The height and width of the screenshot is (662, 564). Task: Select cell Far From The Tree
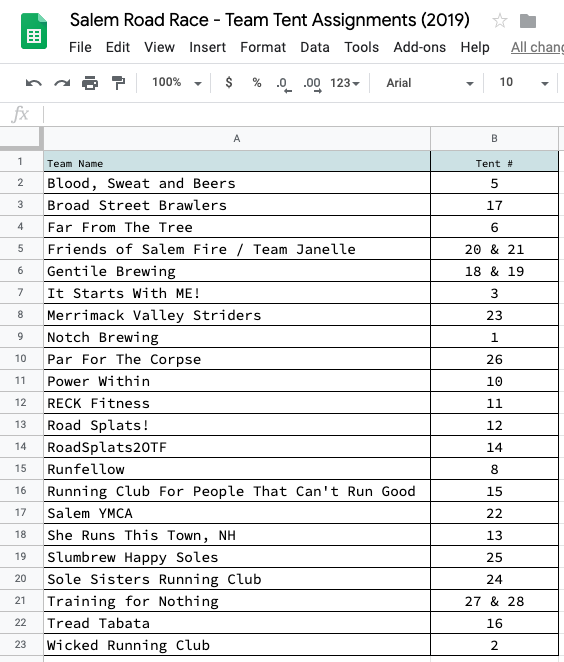(x=237, y=227)
